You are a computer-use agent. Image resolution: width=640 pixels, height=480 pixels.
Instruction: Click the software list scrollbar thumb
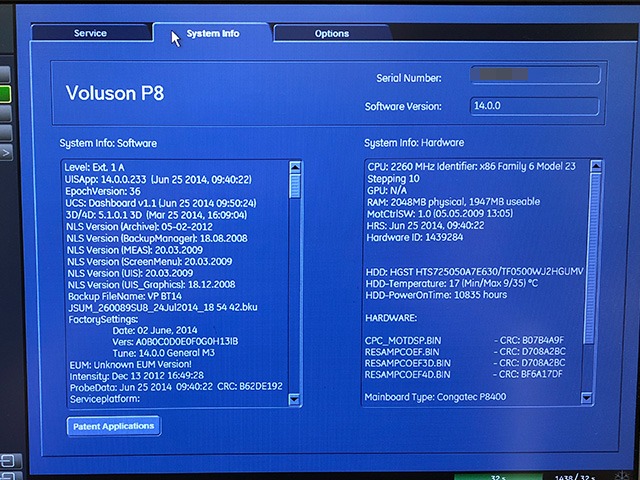pos(295,186)
